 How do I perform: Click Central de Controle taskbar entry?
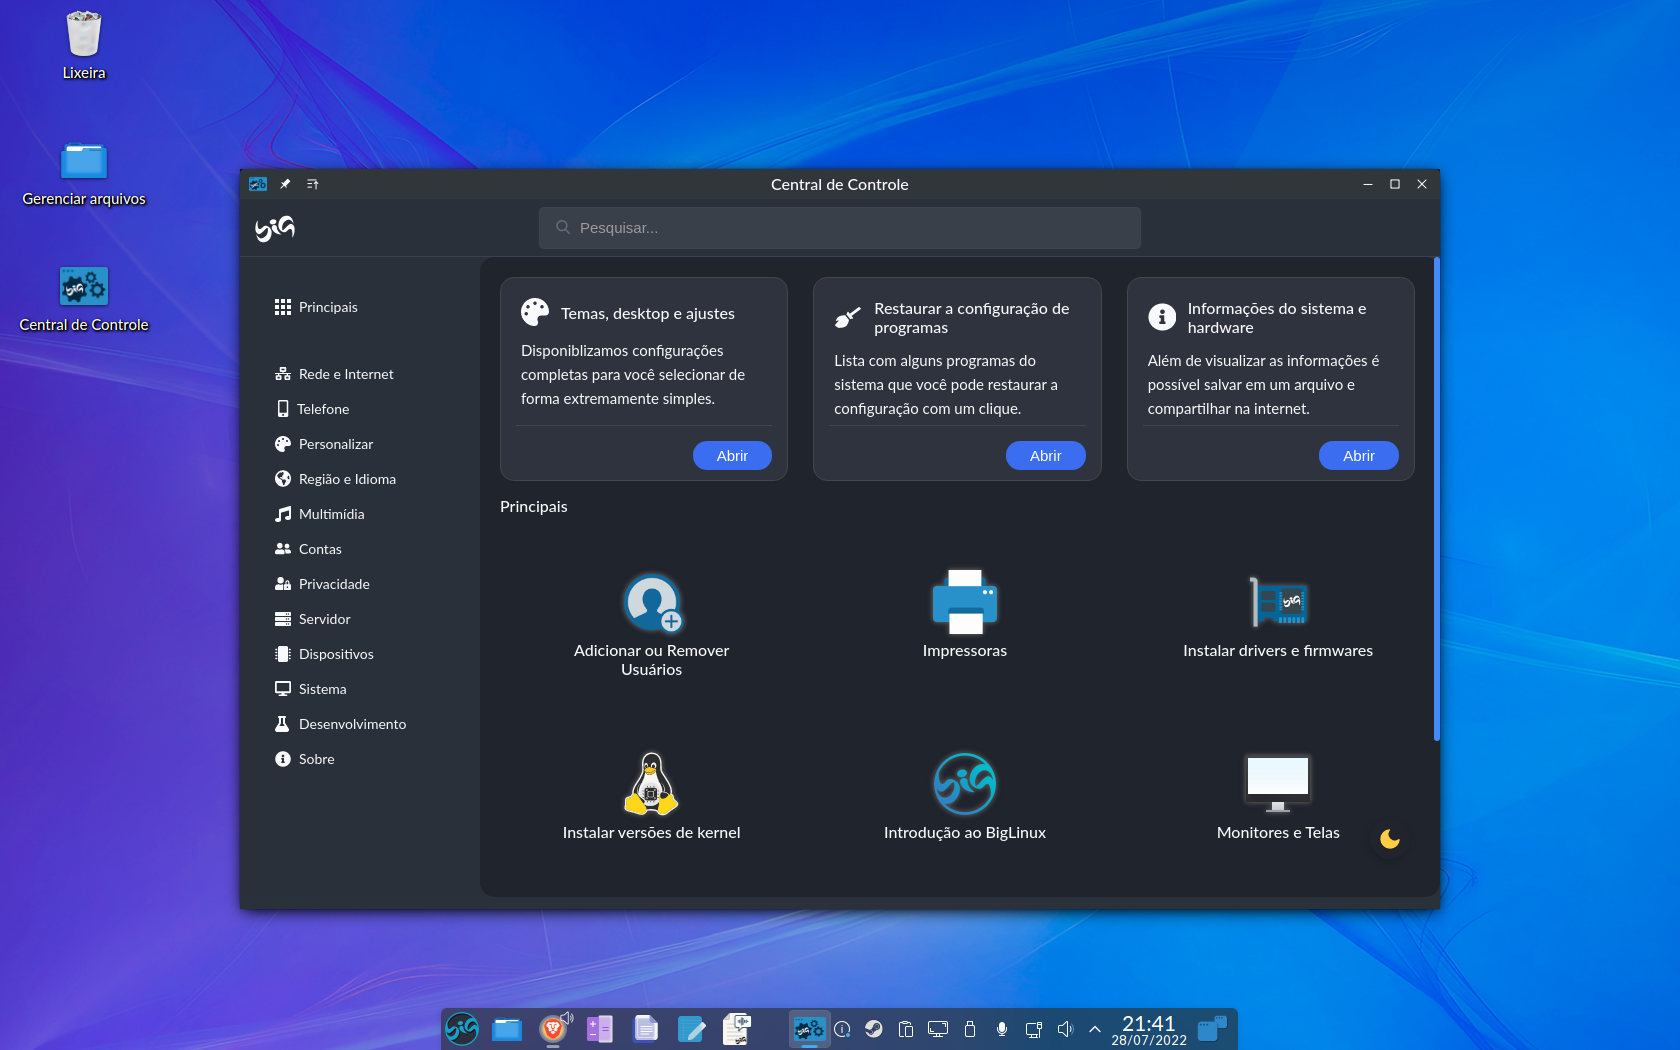point(809,1028)
